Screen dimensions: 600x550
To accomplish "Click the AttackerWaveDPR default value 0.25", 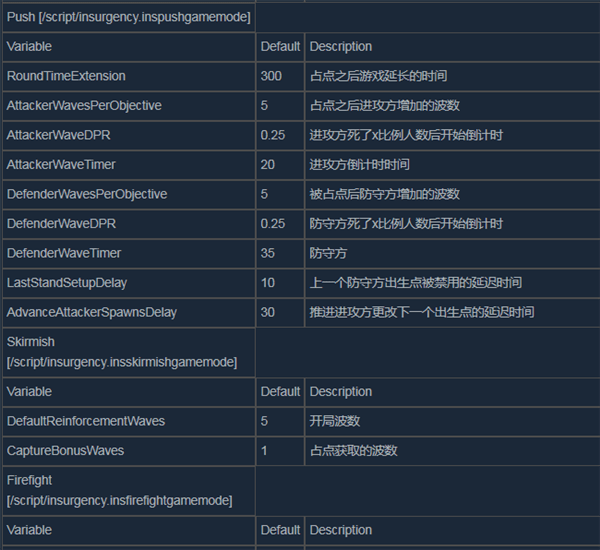I will [273, 135].
